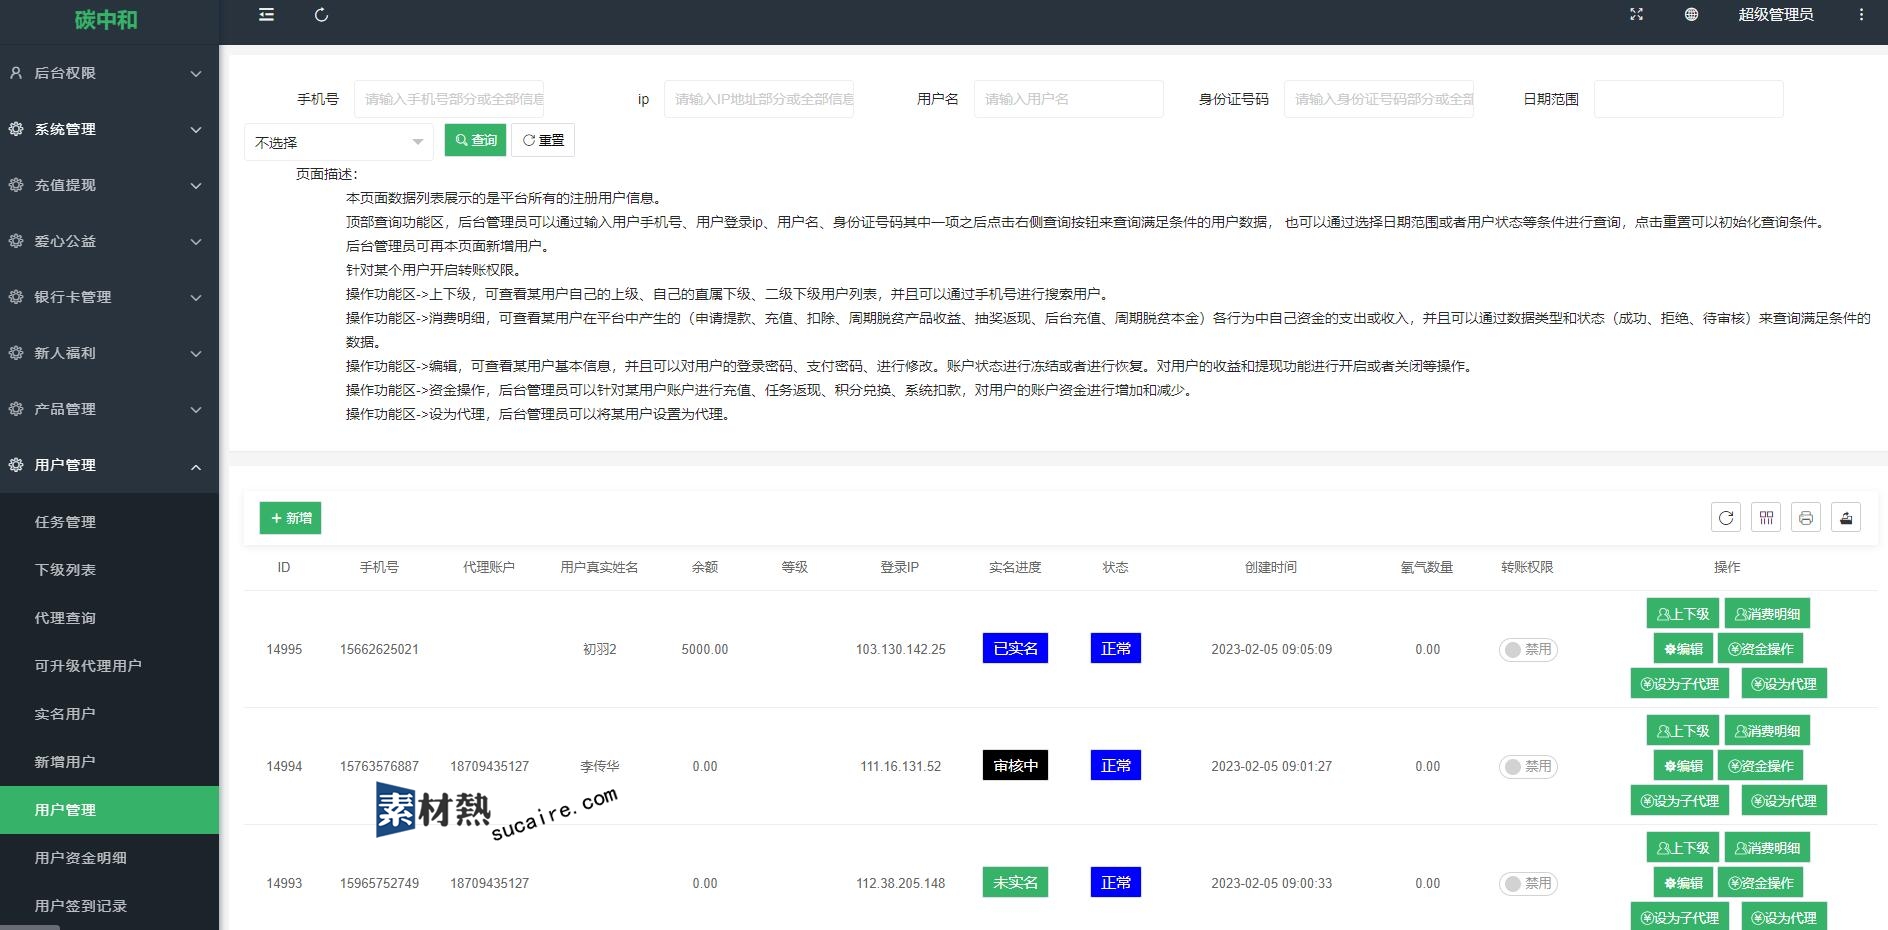The width and height of the screenshot is (1888, 930).
Task: Collapse the 用户管理 sidebar group
Action: coord(109,465)
